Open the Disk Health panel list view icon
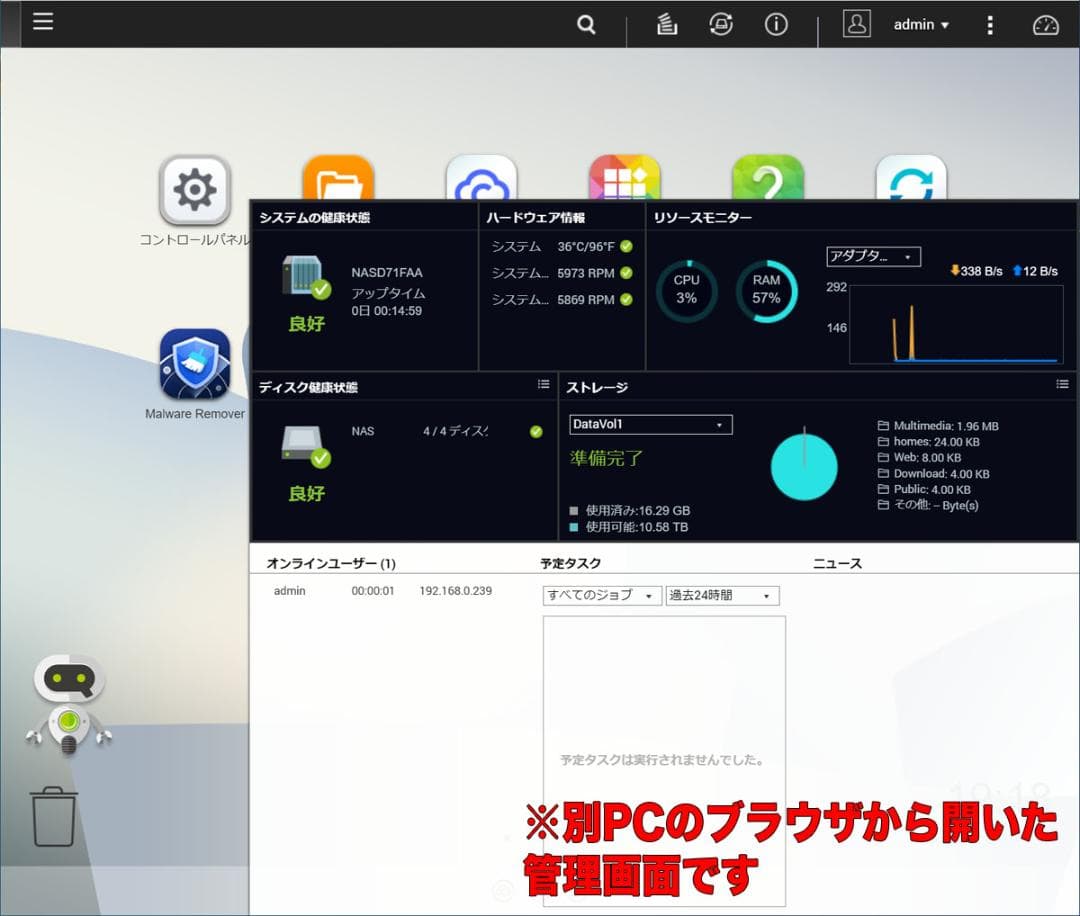The width and height of the screenshot is (1080, 916). (543, 384)
